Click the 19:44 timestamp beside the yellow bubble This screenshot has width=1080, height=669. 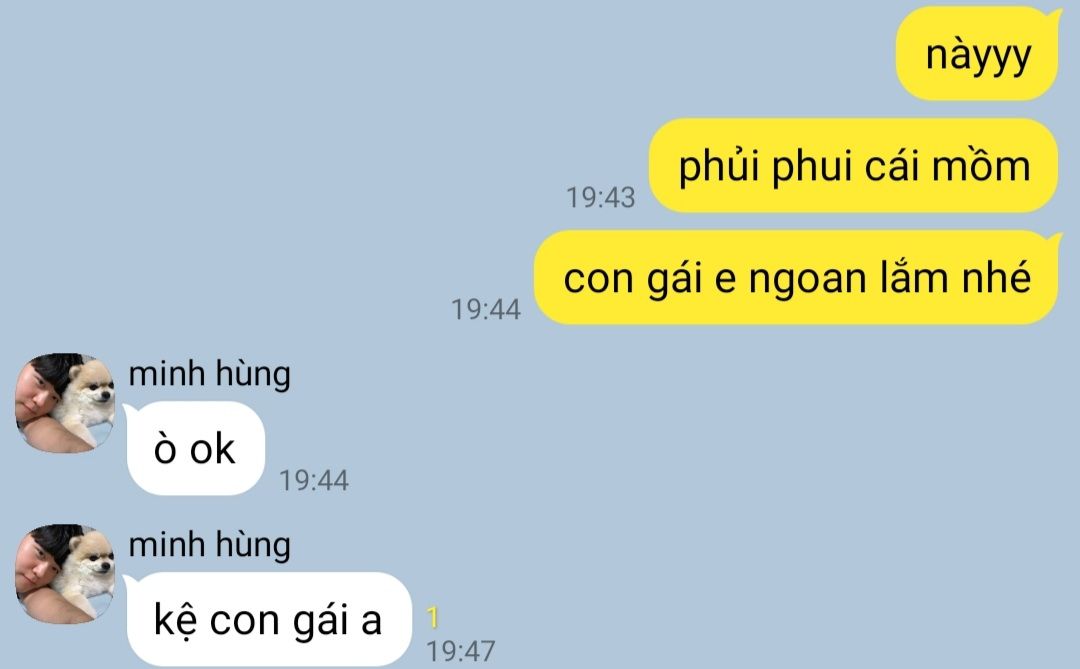point(486,309)
